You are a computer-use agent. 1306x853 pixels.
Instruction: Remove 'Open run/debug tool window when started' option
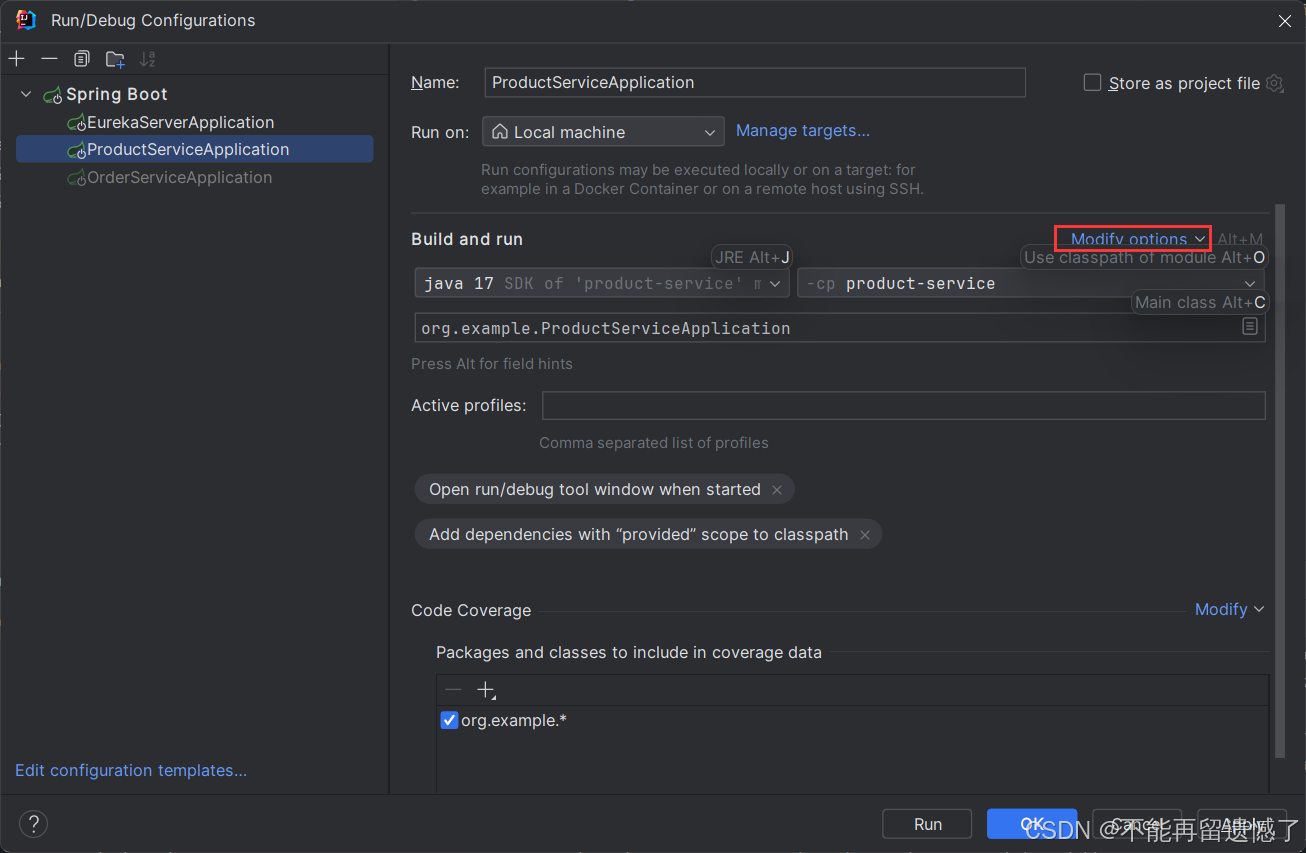click(x=777, y=489)
